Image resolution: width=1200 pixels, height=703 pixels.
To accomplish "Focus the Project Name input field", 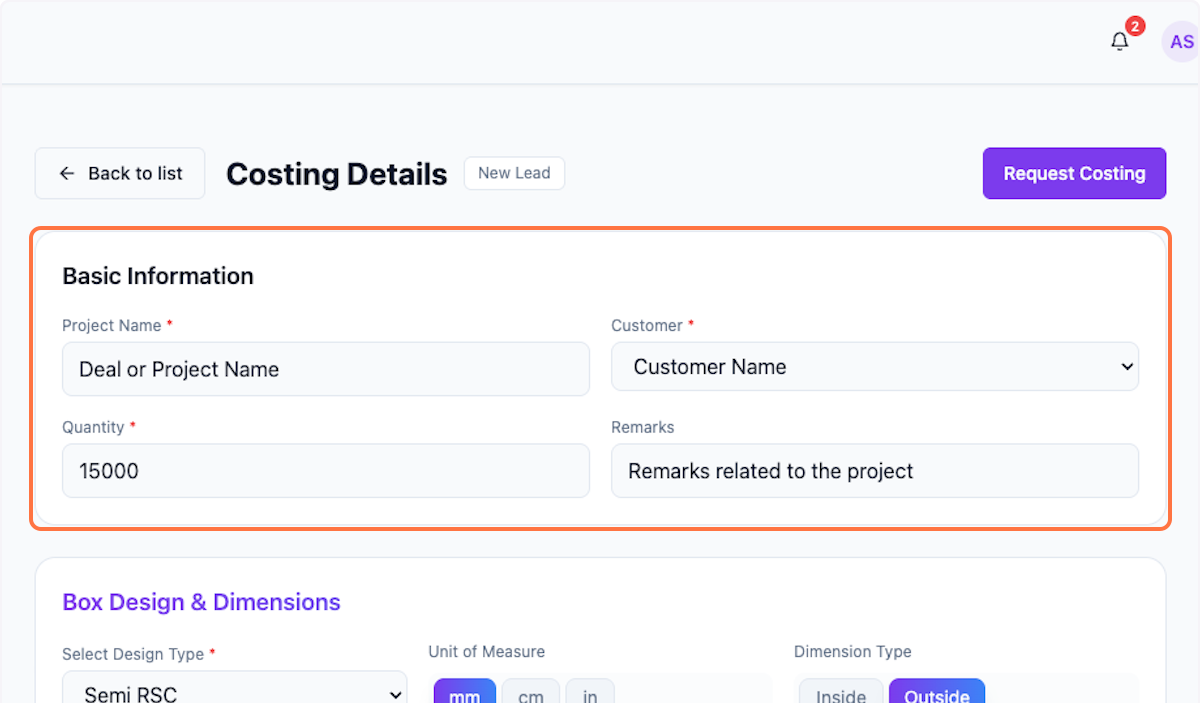I will point(325,369).
